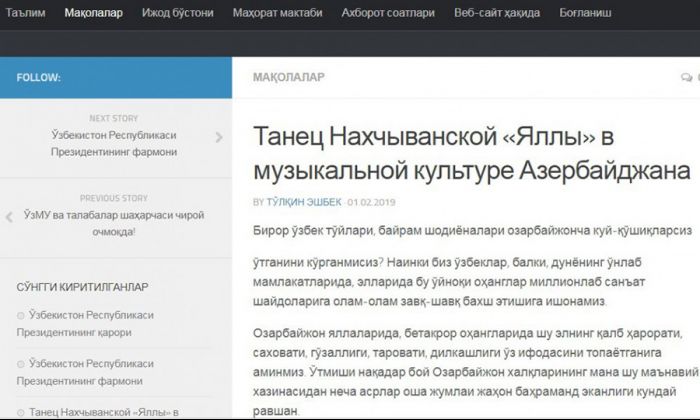Click bullet icon beside Президентининг қарори

(x=21, y=316)
